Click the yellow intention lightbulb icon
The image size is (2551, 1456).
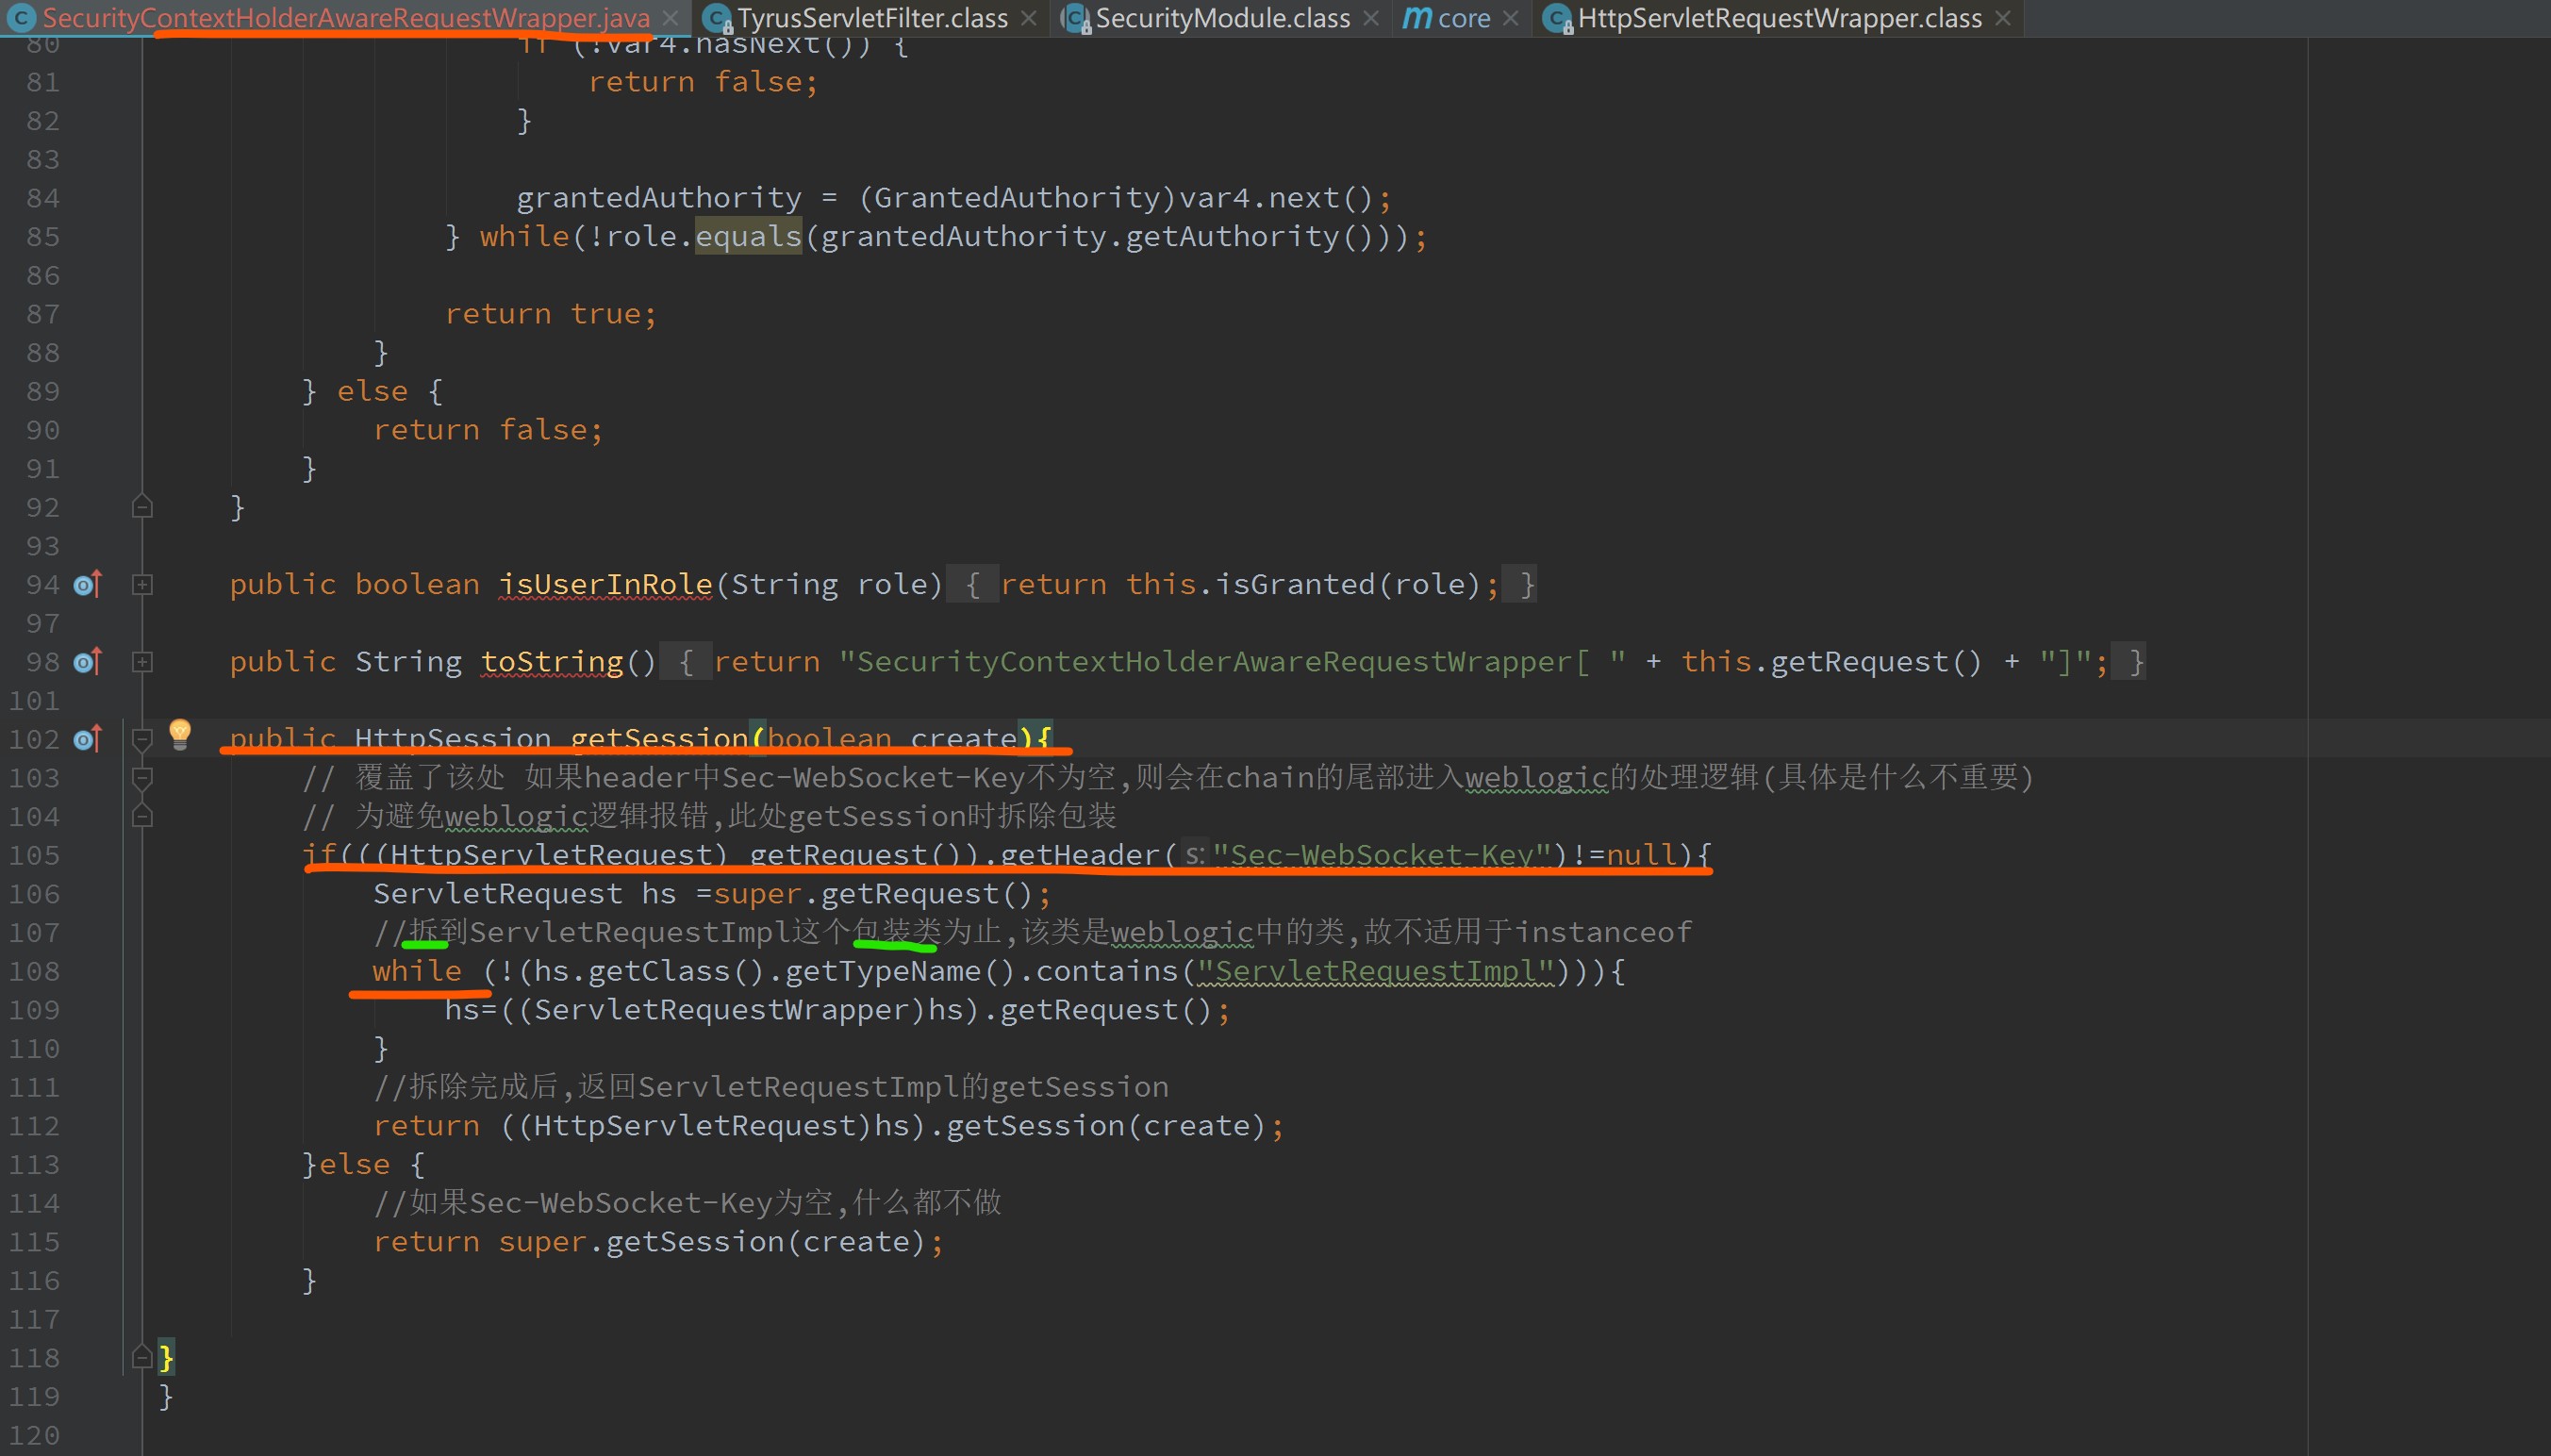[180, 733]
